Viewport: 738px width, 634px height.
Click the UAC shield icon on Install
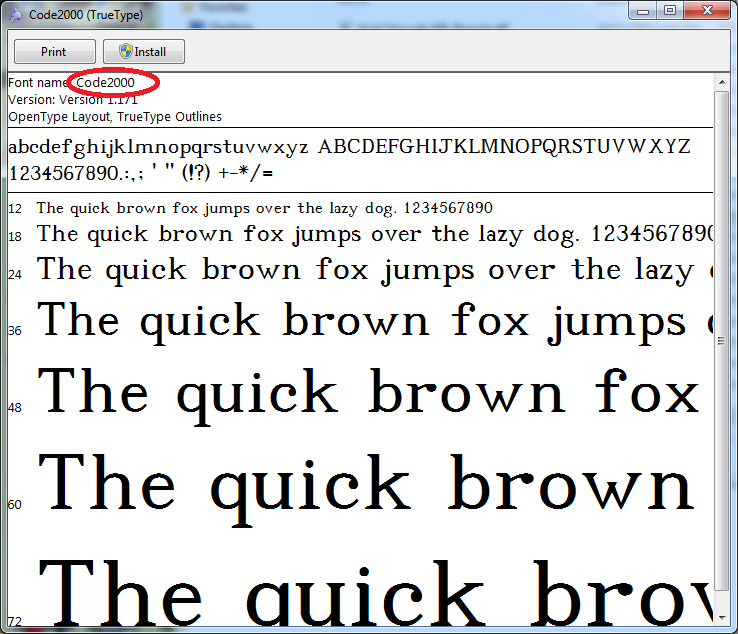click(x=126, y=51)
